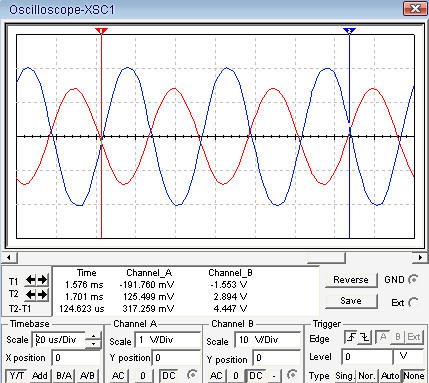Decrease Timebase scale with down stepper
Viewport: 429px width, 383px height.
click(93, 344)
